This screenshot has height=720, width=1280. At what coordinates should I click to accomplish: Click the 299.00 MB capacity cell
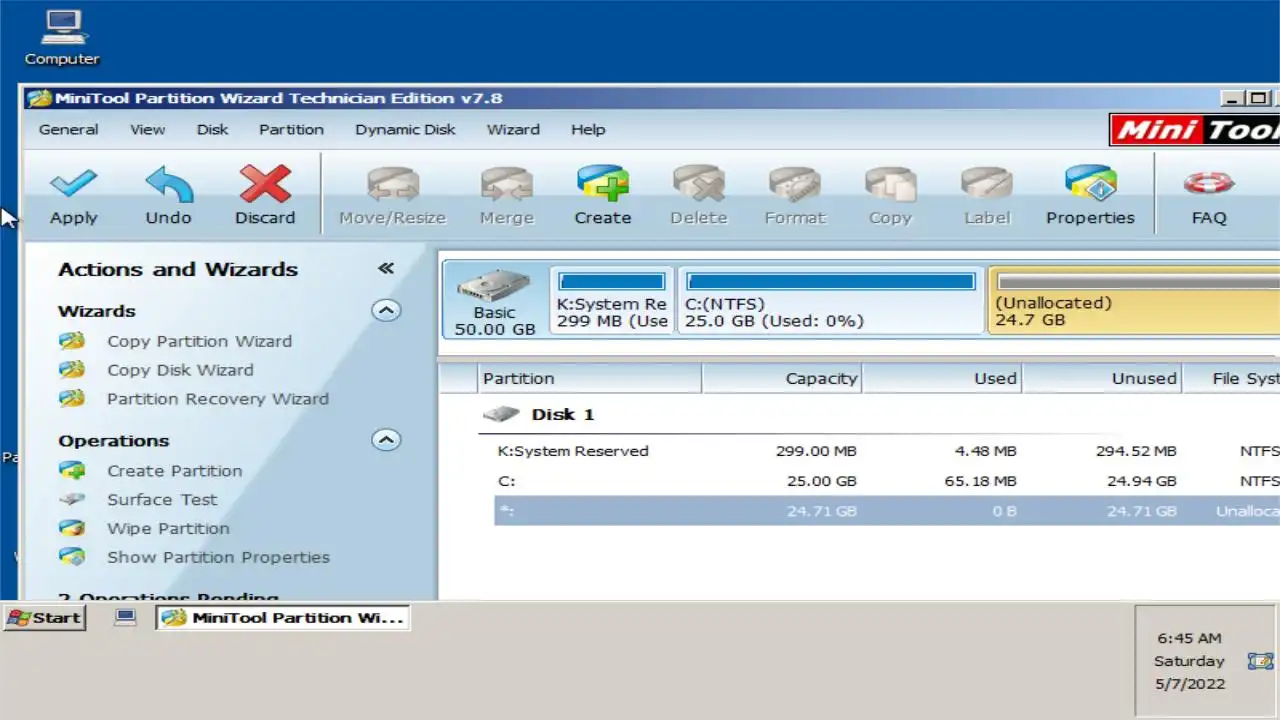(816, 451)
